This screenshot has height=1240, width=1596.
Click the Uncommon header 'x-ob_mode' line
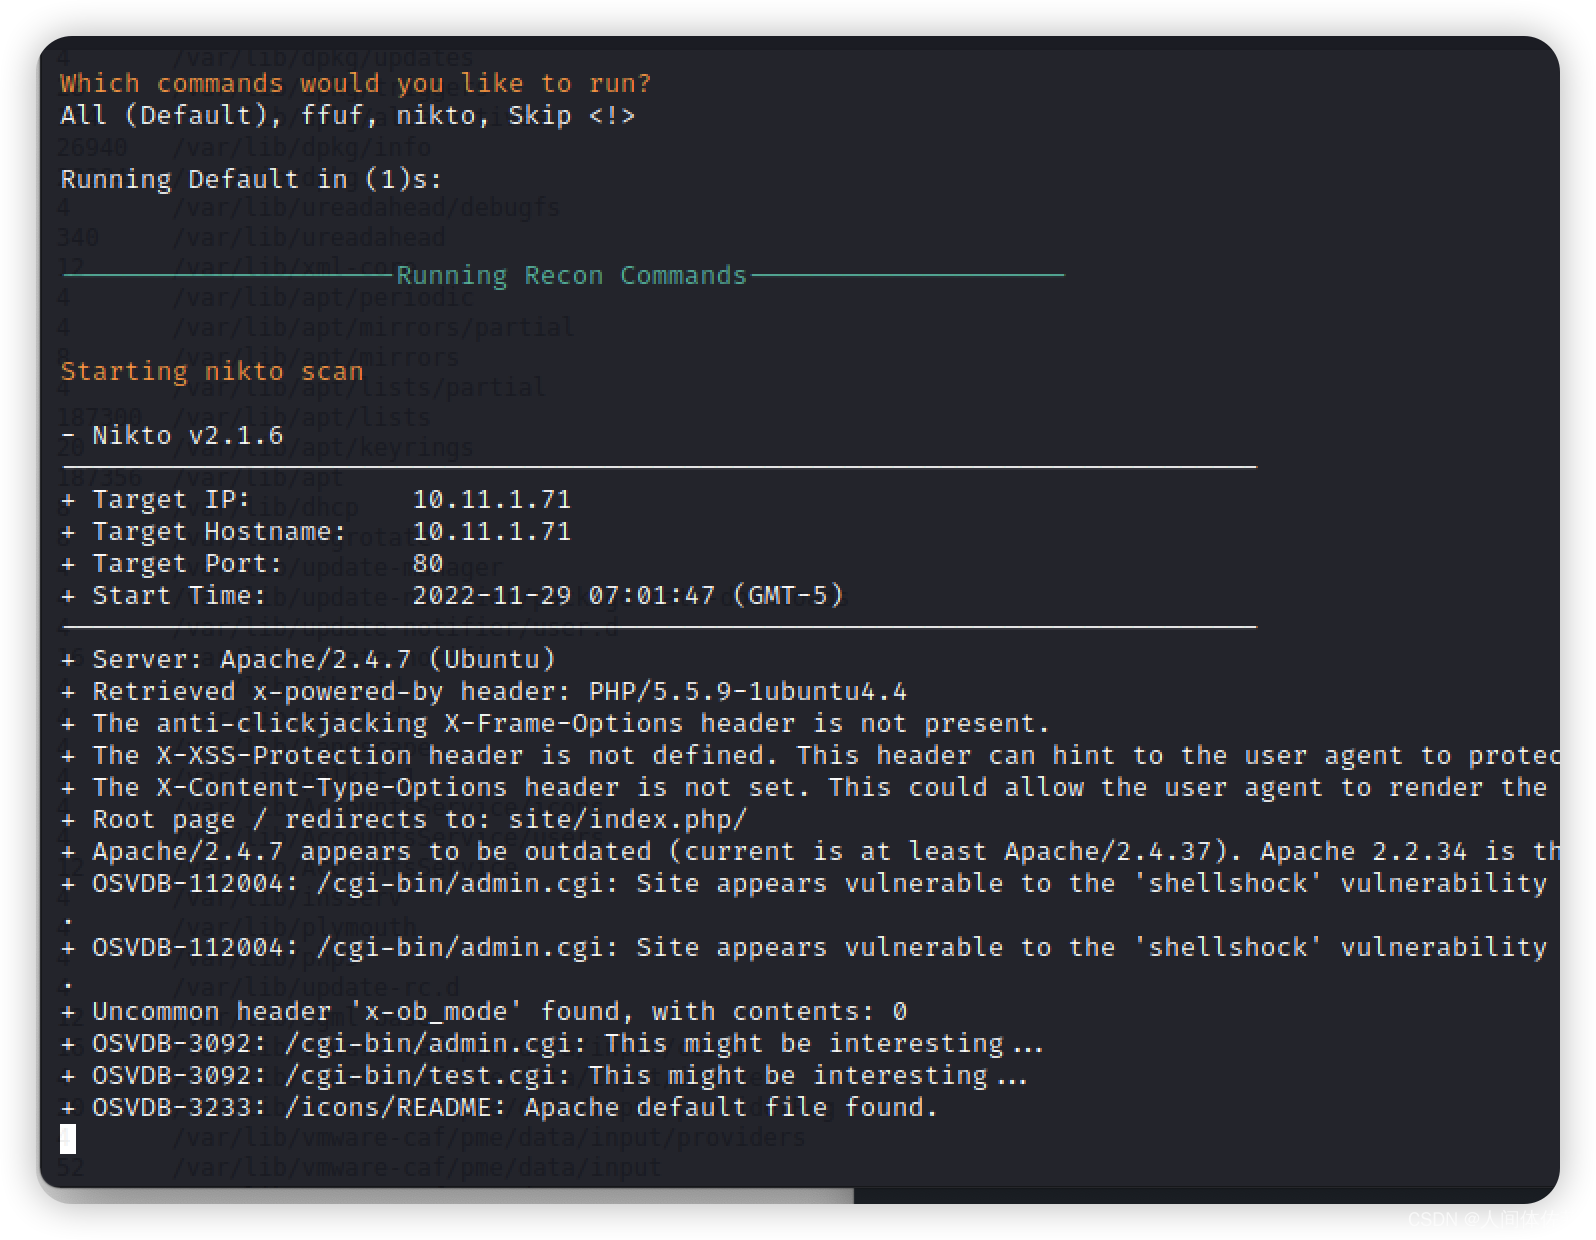483,1011
